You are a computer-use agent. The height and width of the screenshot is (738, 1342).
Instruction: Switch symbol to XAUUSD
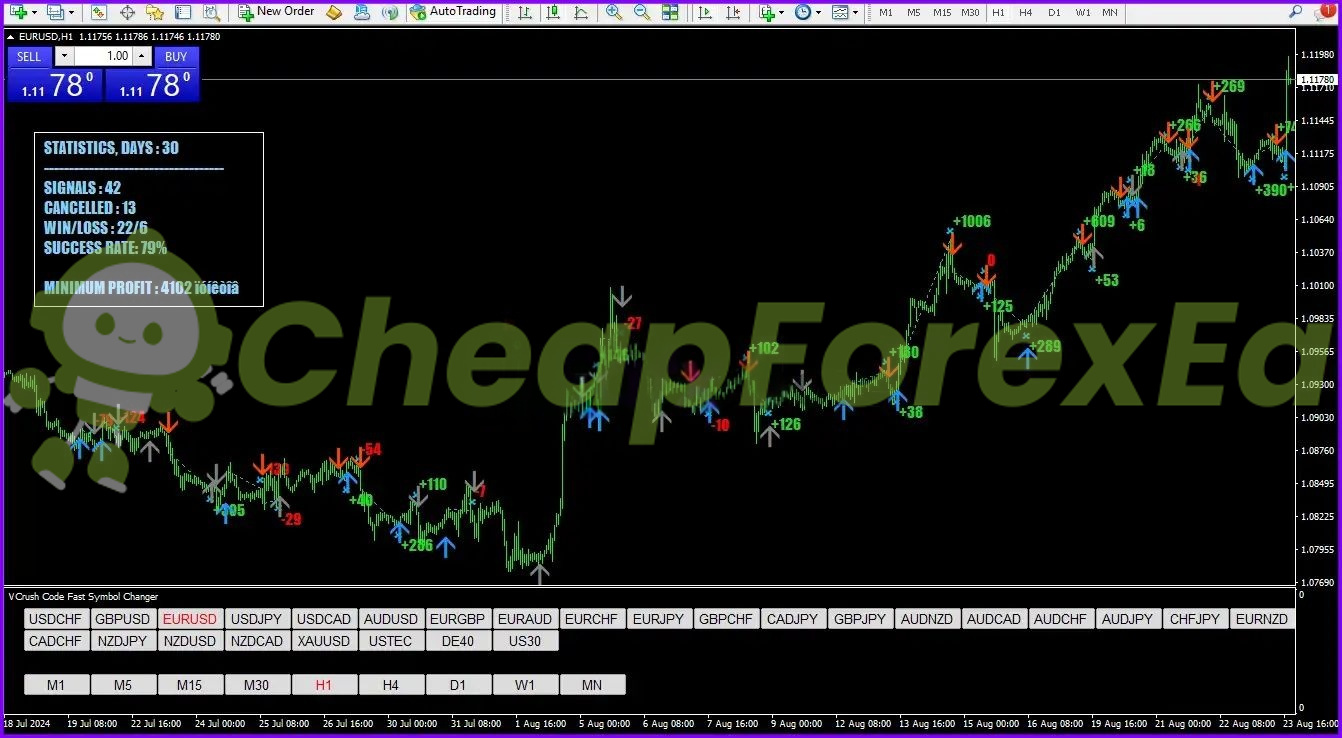click(x=324, y=641)
